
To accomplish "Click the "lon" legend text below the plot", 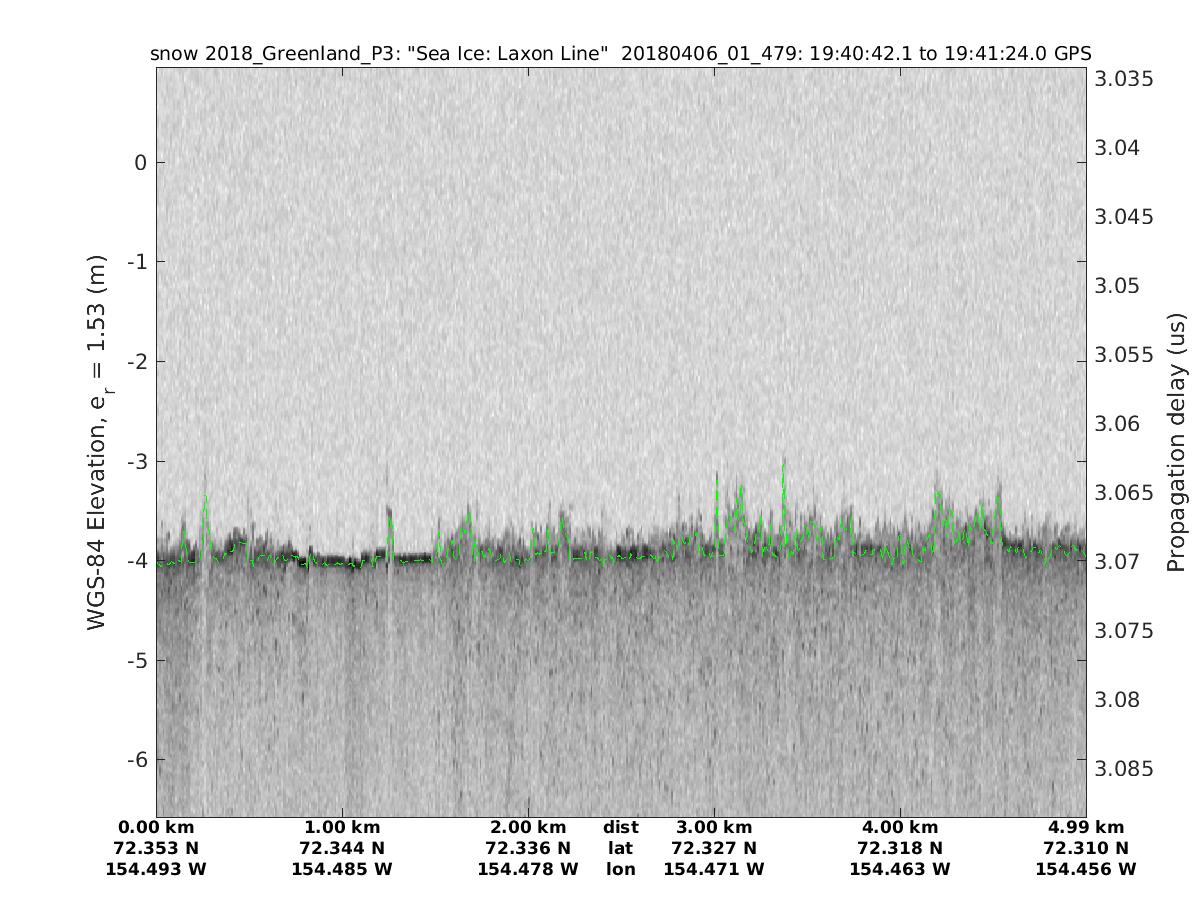I will click(620, 869).
